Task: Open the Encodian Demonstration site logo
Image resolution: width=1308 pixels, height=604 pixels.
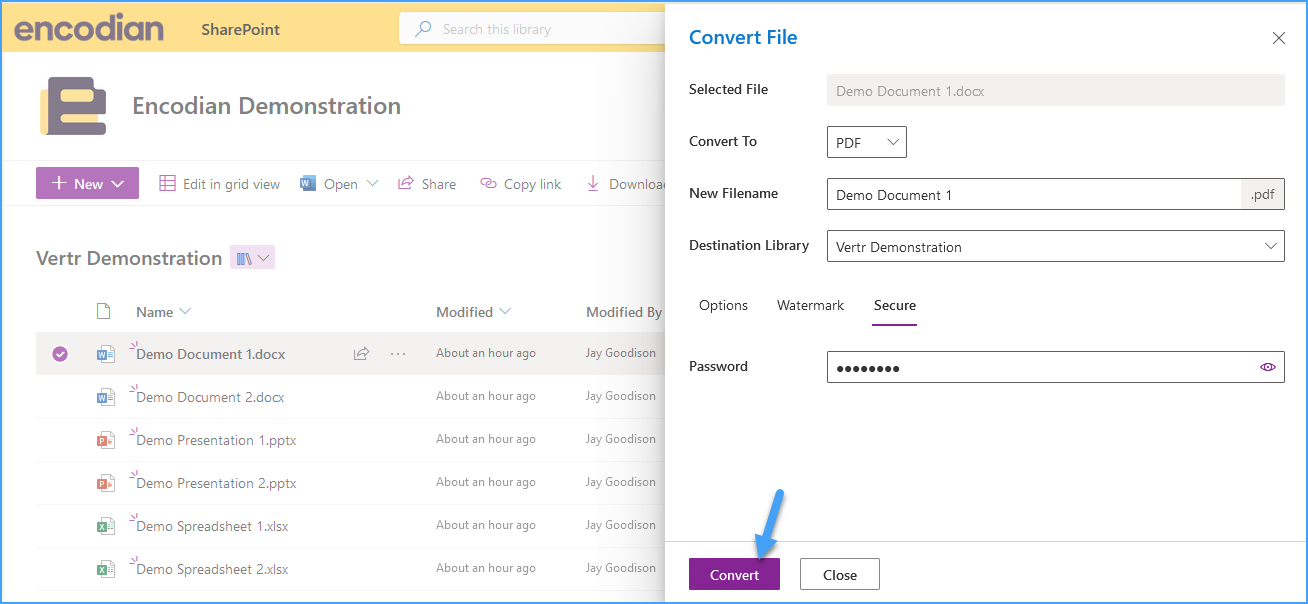Action: [x=73, y=105]
